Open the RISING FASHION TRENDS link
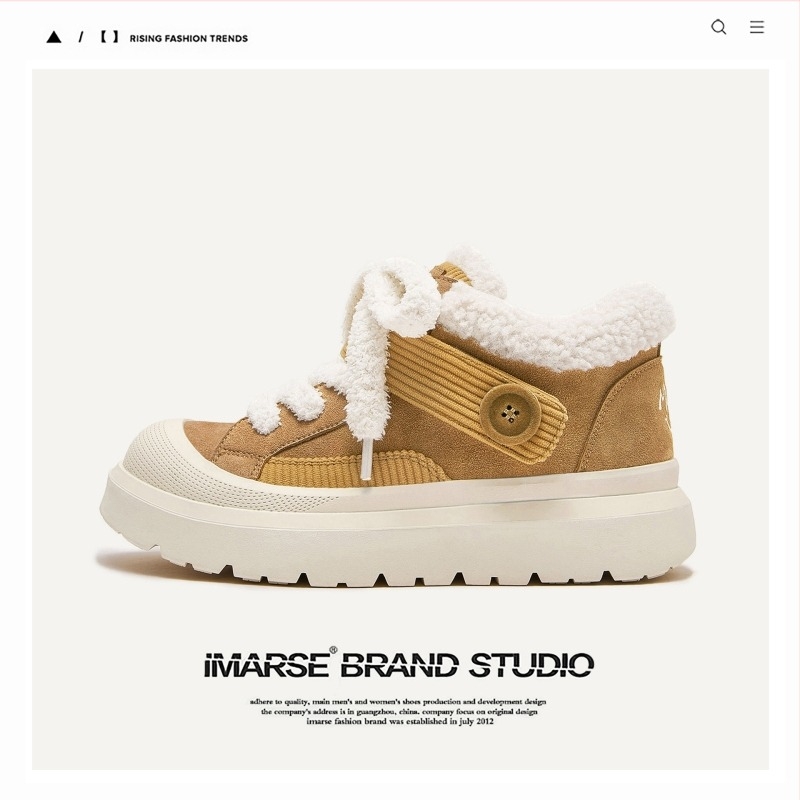This screenshot has height=800, width=800. pyautogui.click(x=189, y=38)
